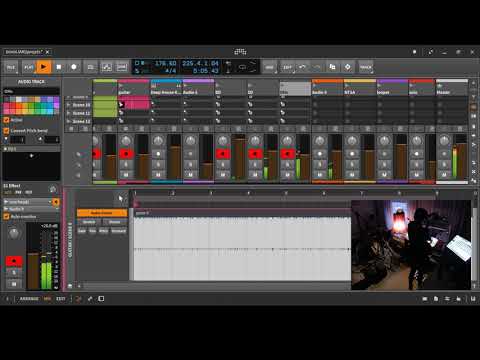Screen dimensions: 480x360
Task: Solo the looper track
Action: pyautogui.click(x=384, y=164)
